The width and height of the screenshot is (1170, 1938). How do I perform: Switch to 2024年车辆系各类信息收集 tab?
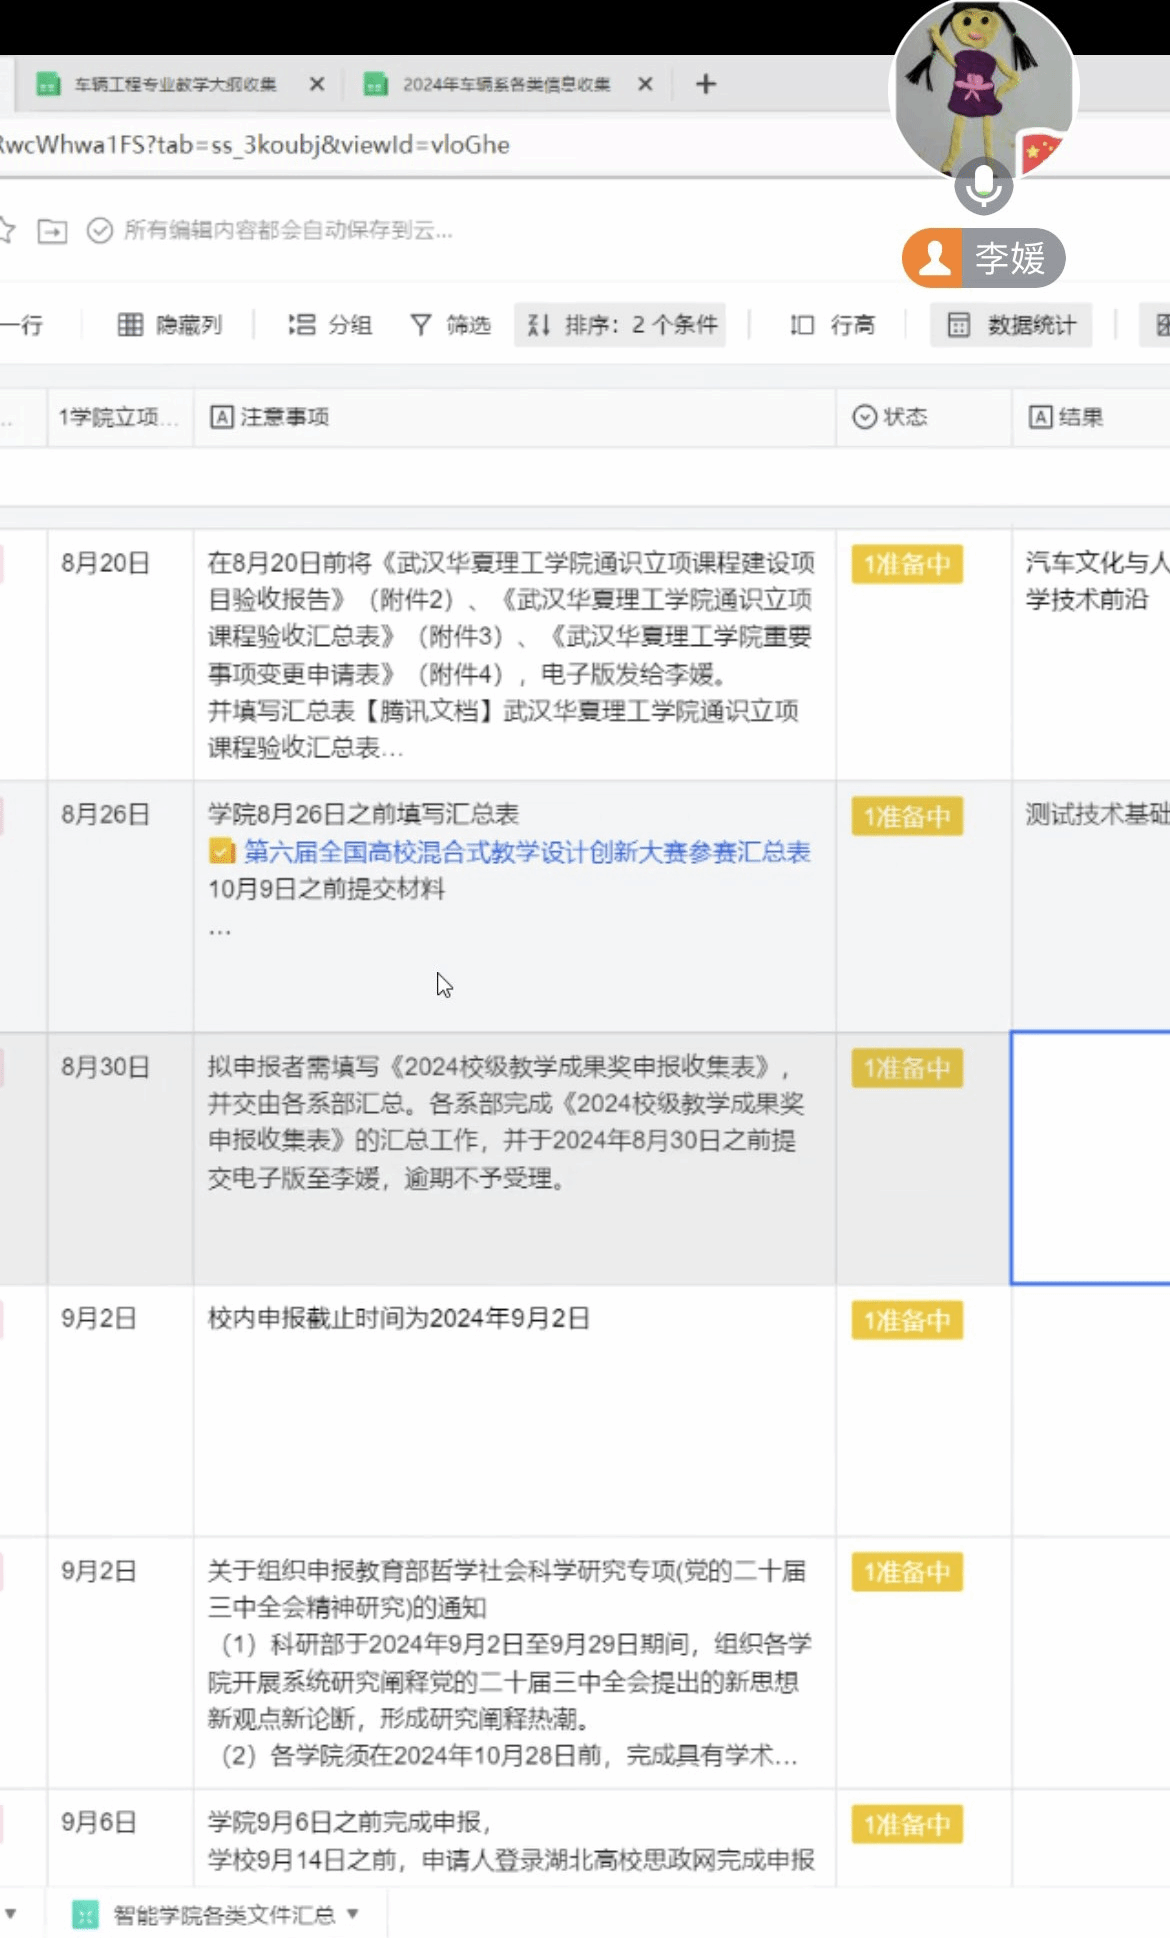click(505, 85)
